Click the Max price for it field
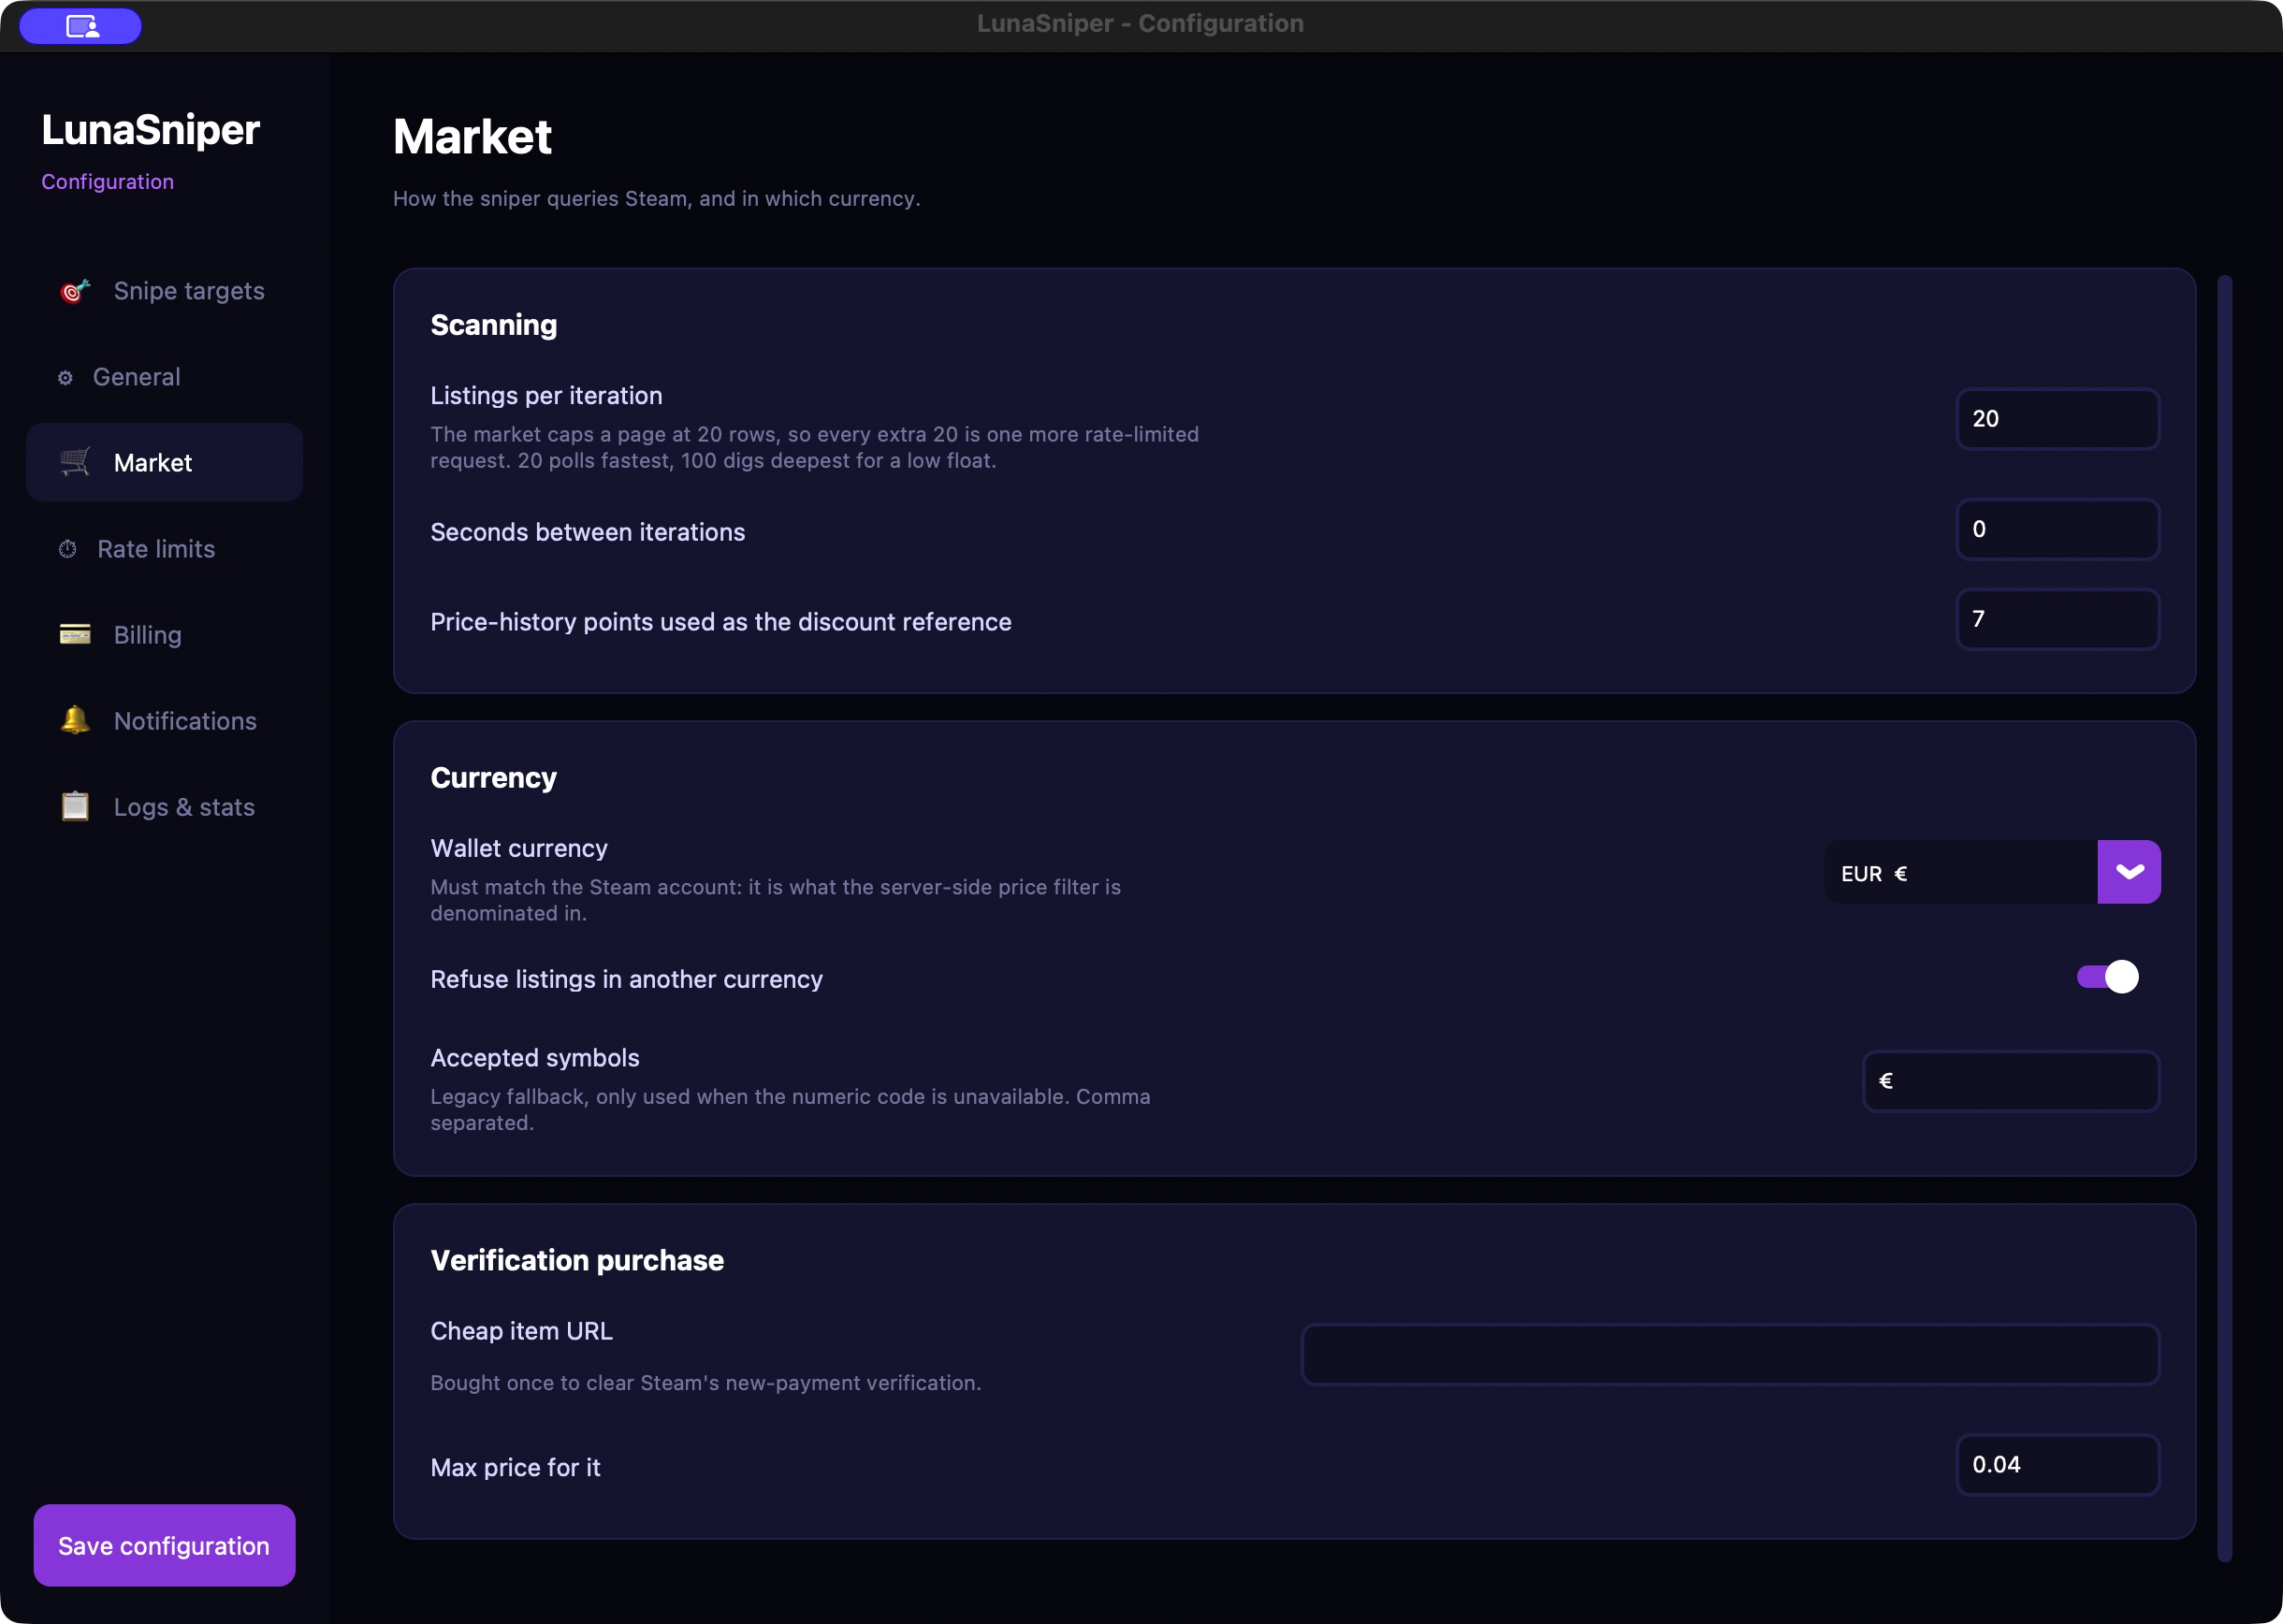The width and height of the screenshot is (2283, 1624). [x=2057, y=1465]
